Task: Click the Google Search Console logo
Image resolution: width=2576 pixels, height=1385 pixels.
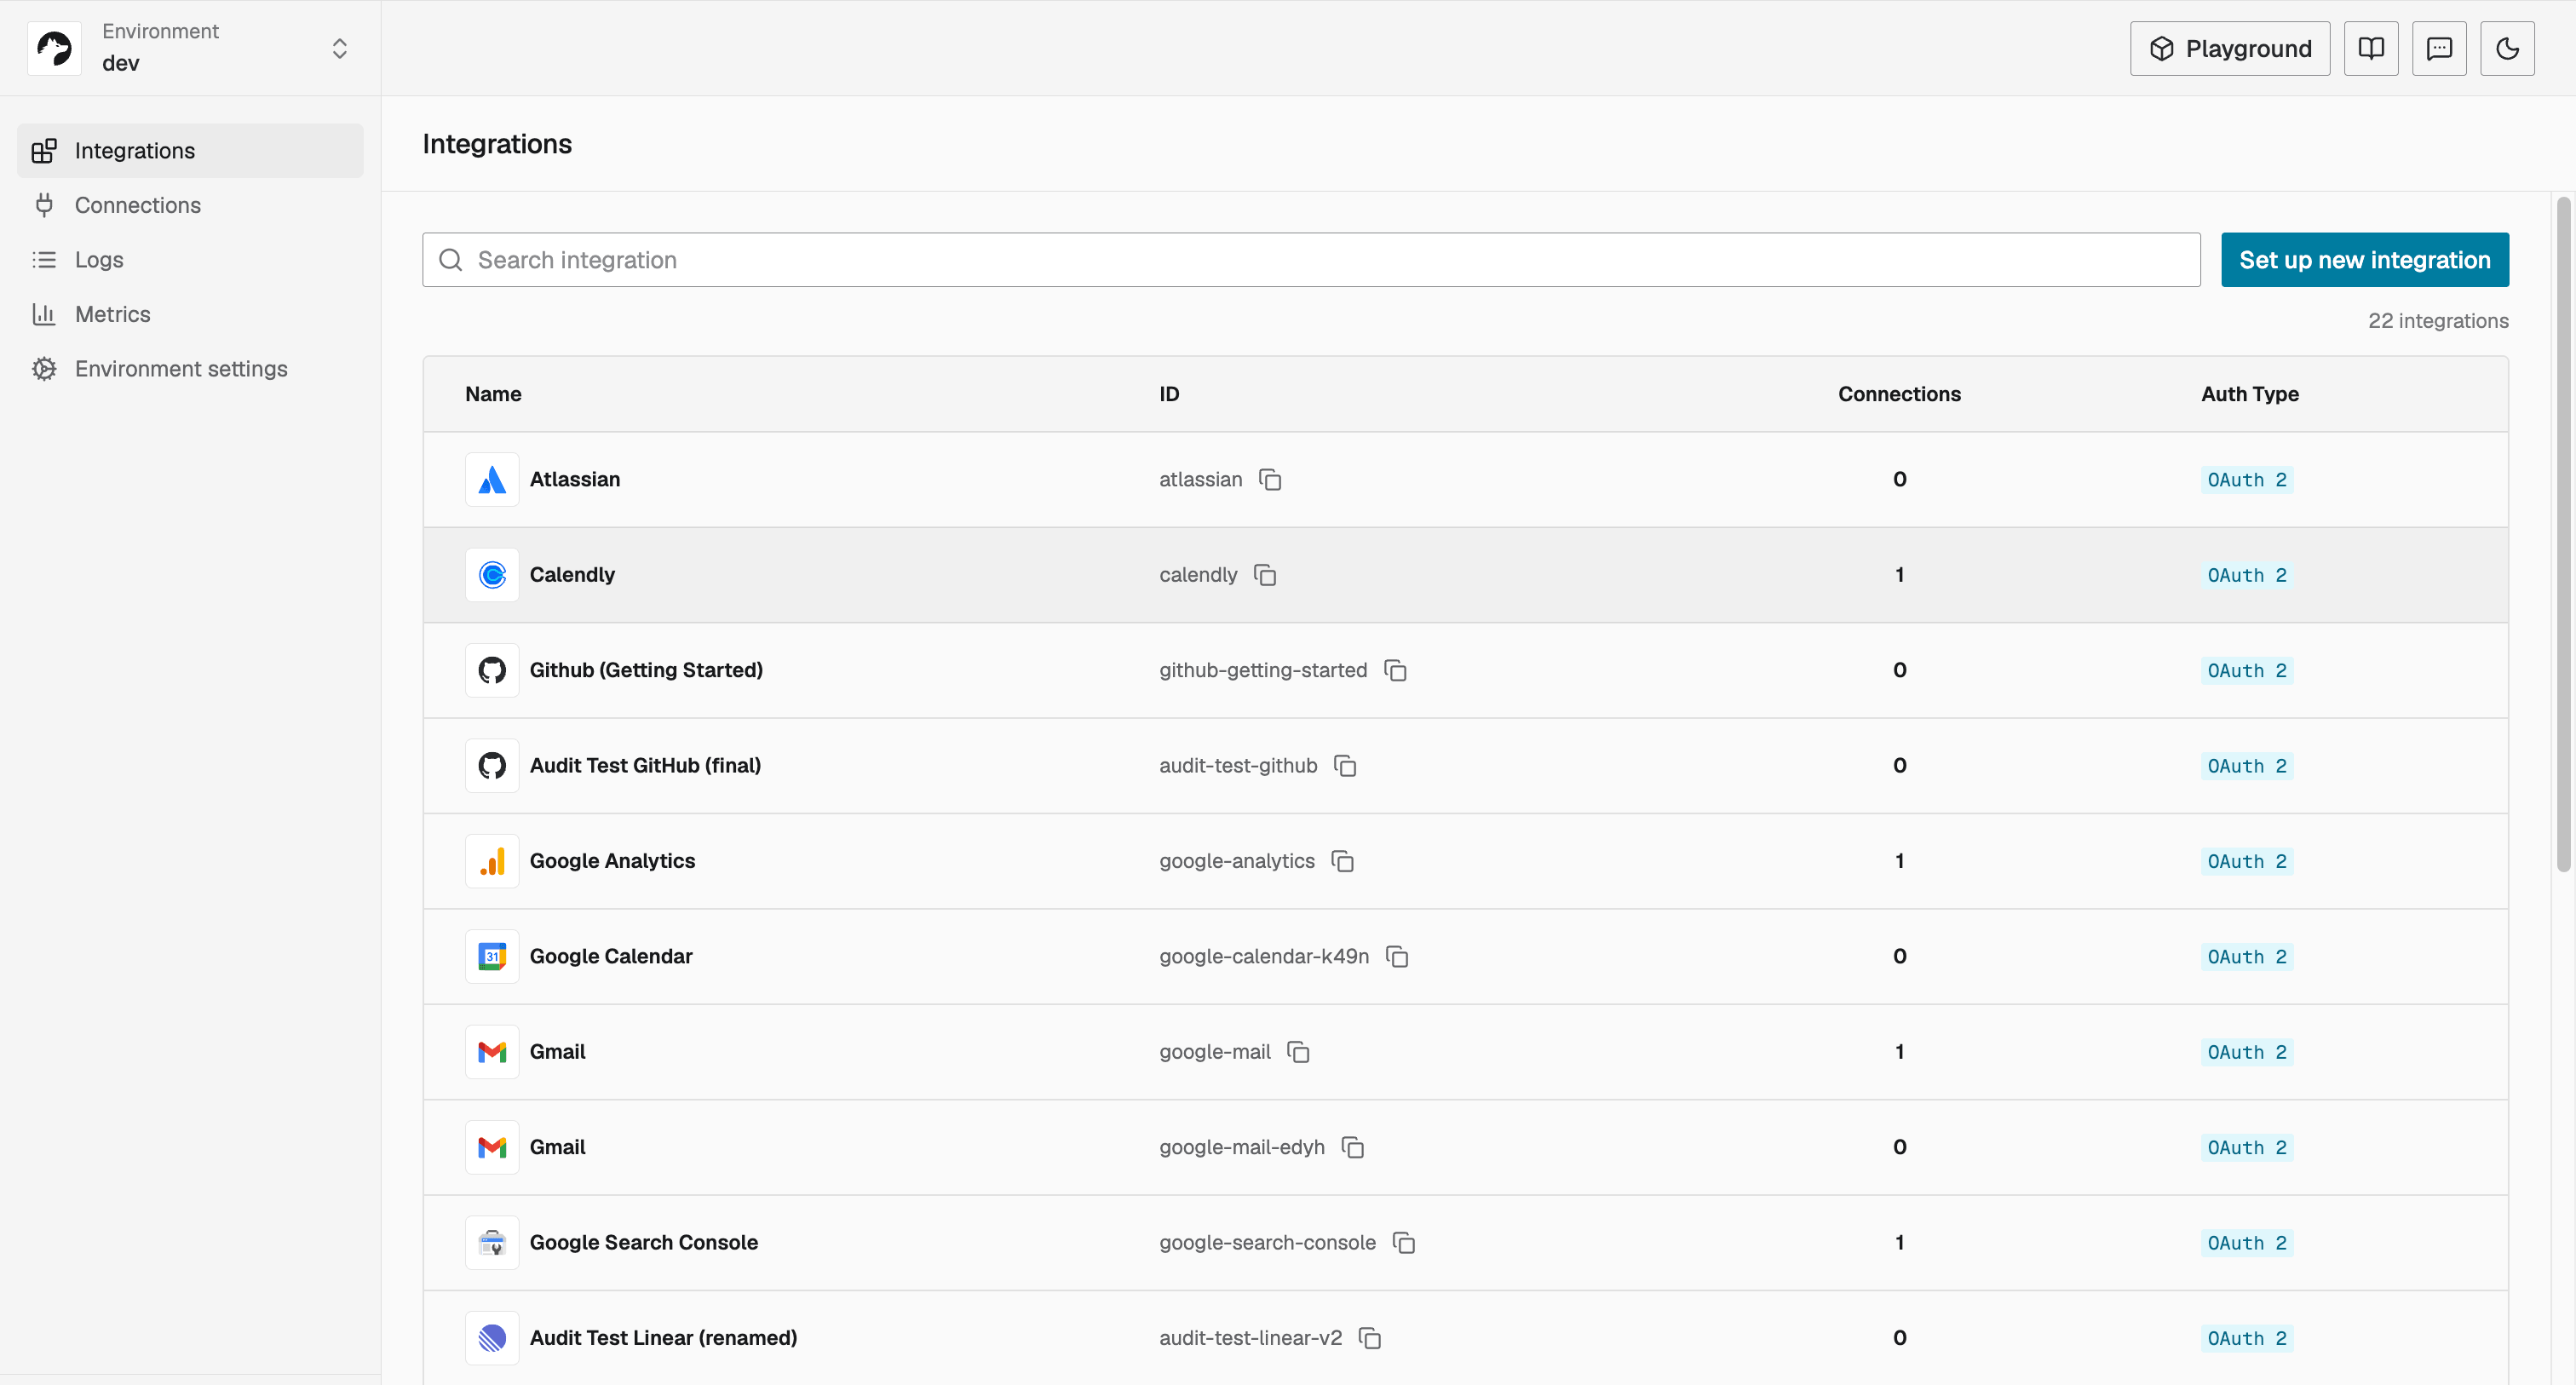Action: (x=492, y=1243)
